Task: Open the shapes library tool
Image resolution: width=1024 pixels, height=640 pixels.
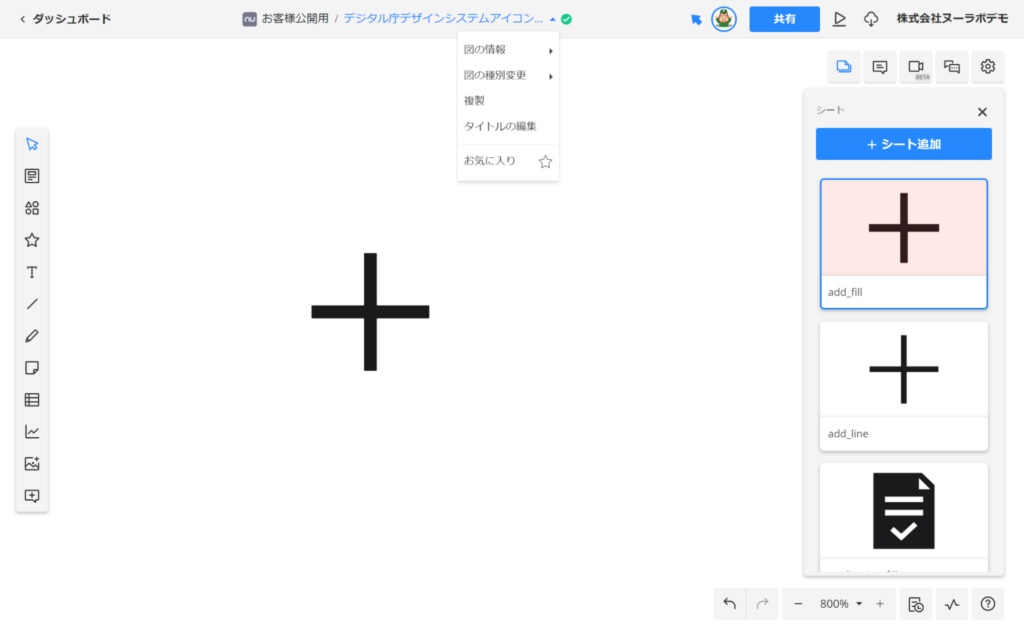Action: (32, 208)
